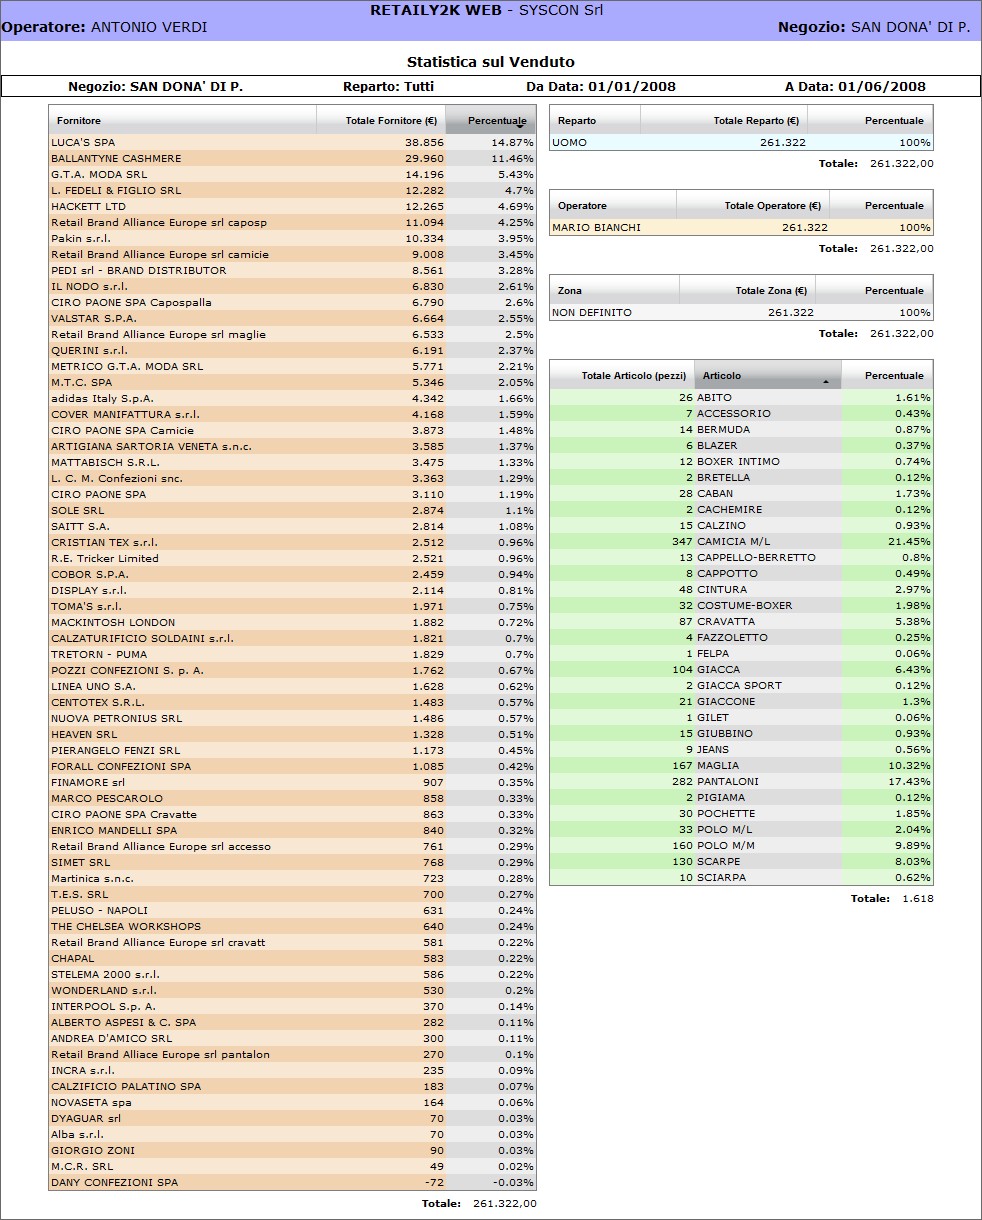Select the CRAVATTA article row
982x1220 pixels.
[x=741, y=622]
